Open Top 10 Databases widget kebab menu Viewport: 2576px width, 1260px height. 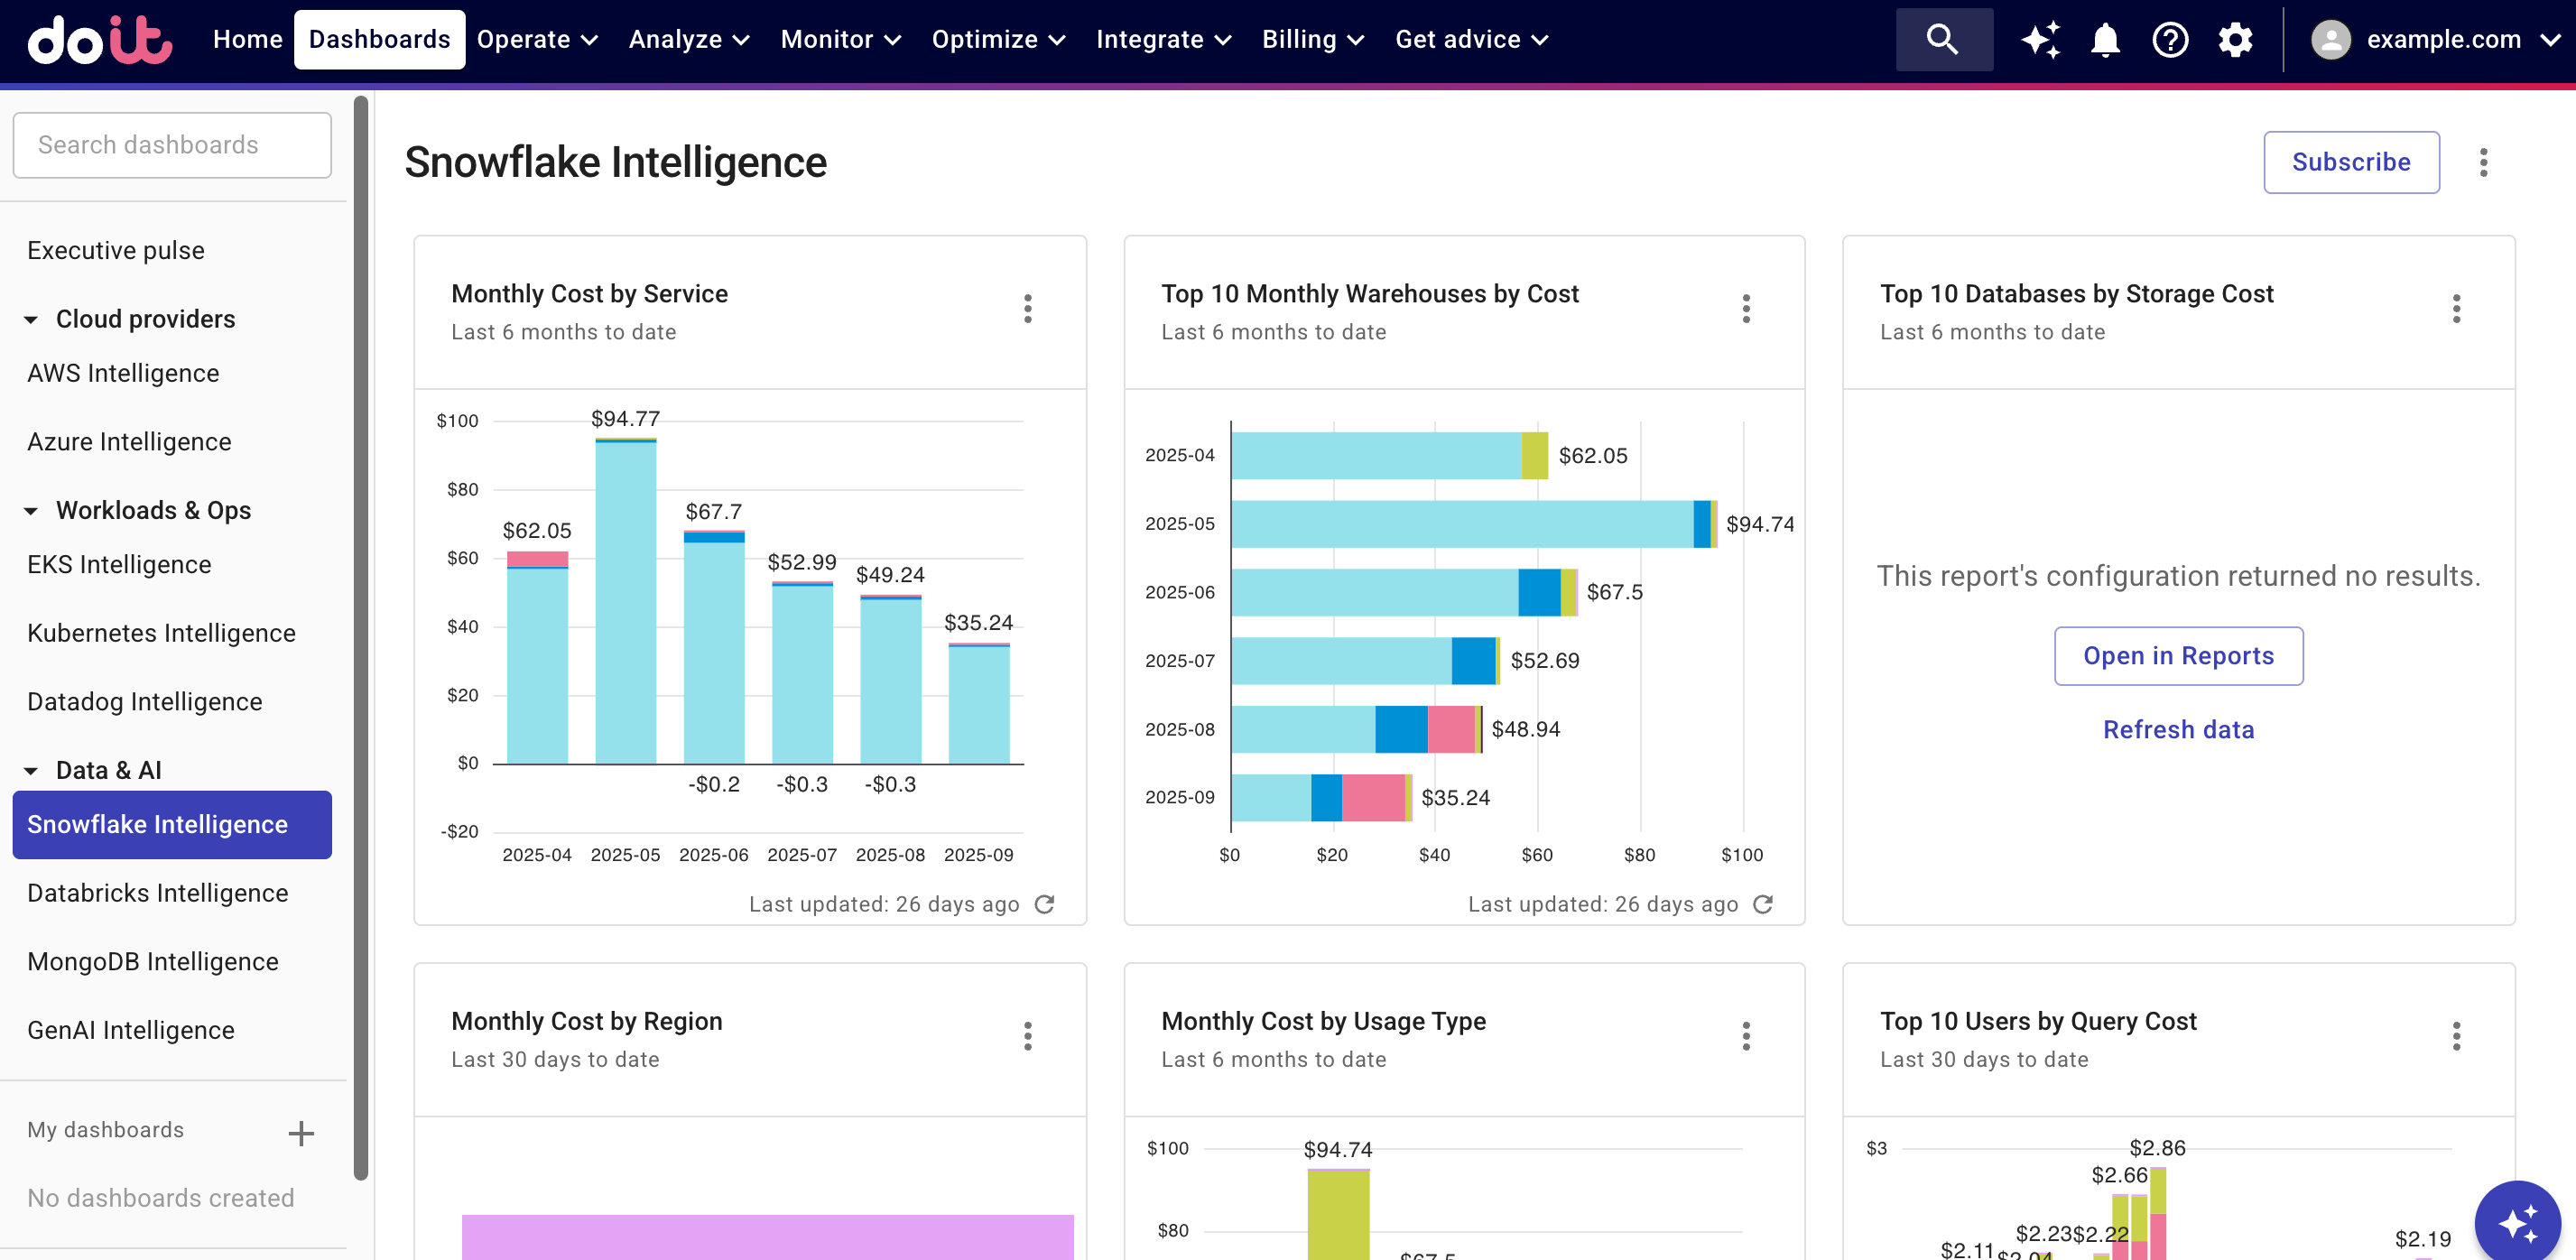click(x=2456, y=308)
